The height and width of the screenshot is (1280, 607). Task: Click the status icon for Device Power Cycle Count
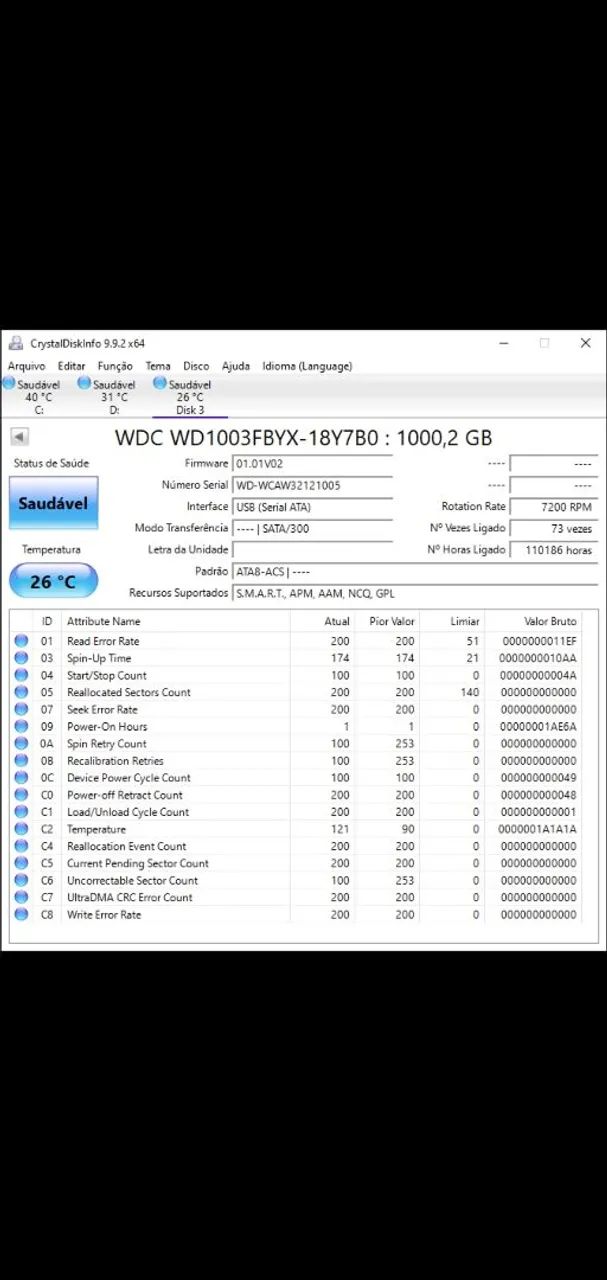coord(21,777)
